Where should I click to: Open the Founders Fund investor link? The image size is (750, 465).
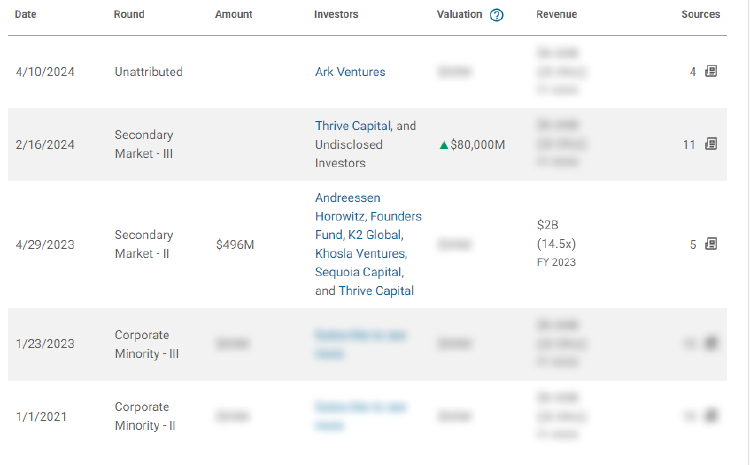[x=368, y=226]
